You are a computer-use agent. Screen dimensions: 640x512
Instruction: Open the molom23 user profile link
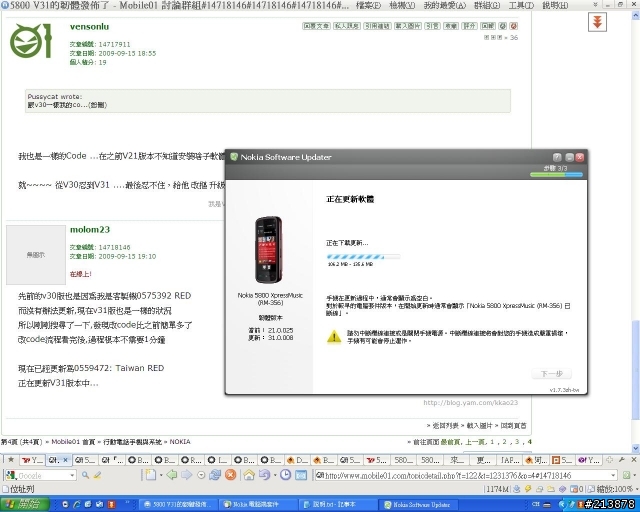point(89,230)
